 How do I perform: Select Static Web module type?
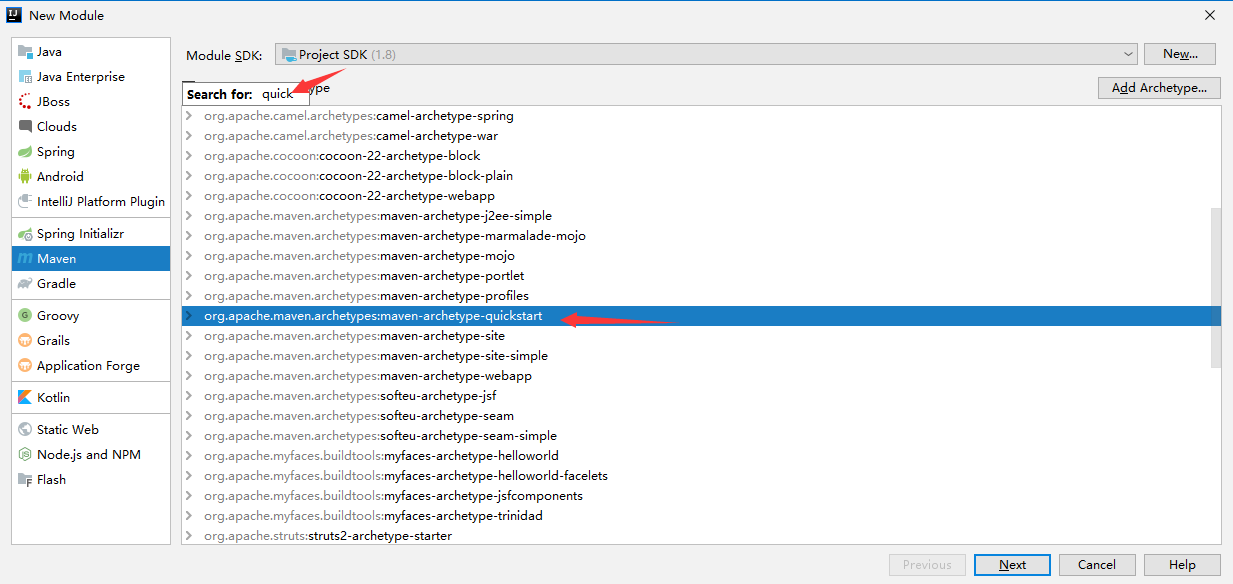pyautogui.click(x=91, y=430)
